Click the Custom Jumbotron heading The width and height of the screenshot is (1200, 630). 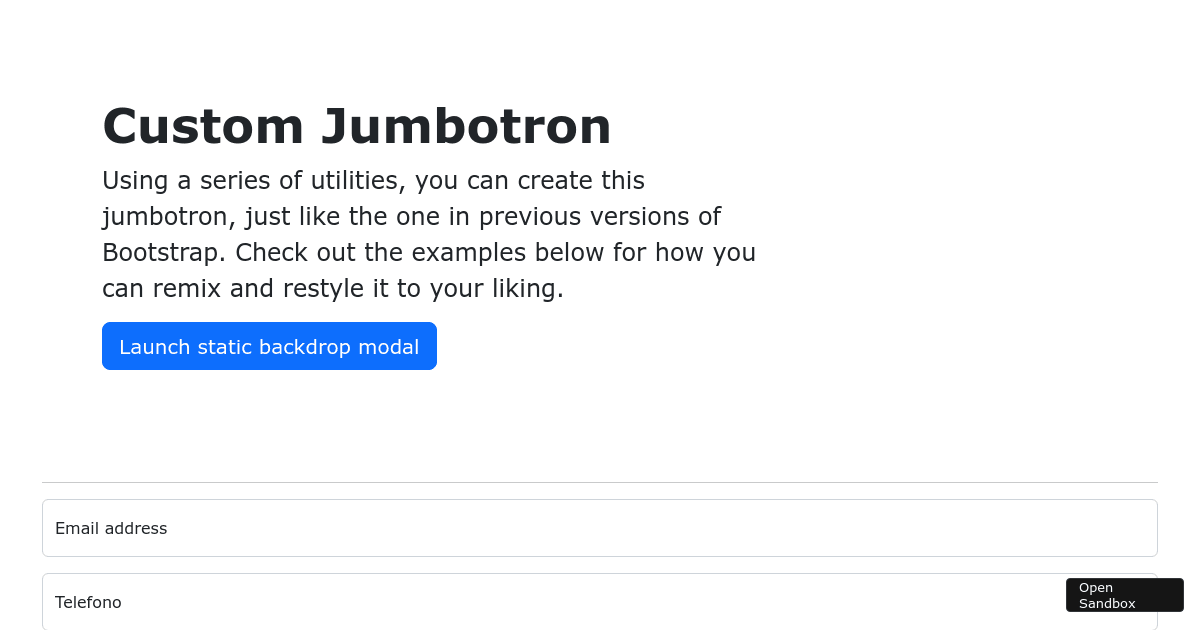[356, 126]
